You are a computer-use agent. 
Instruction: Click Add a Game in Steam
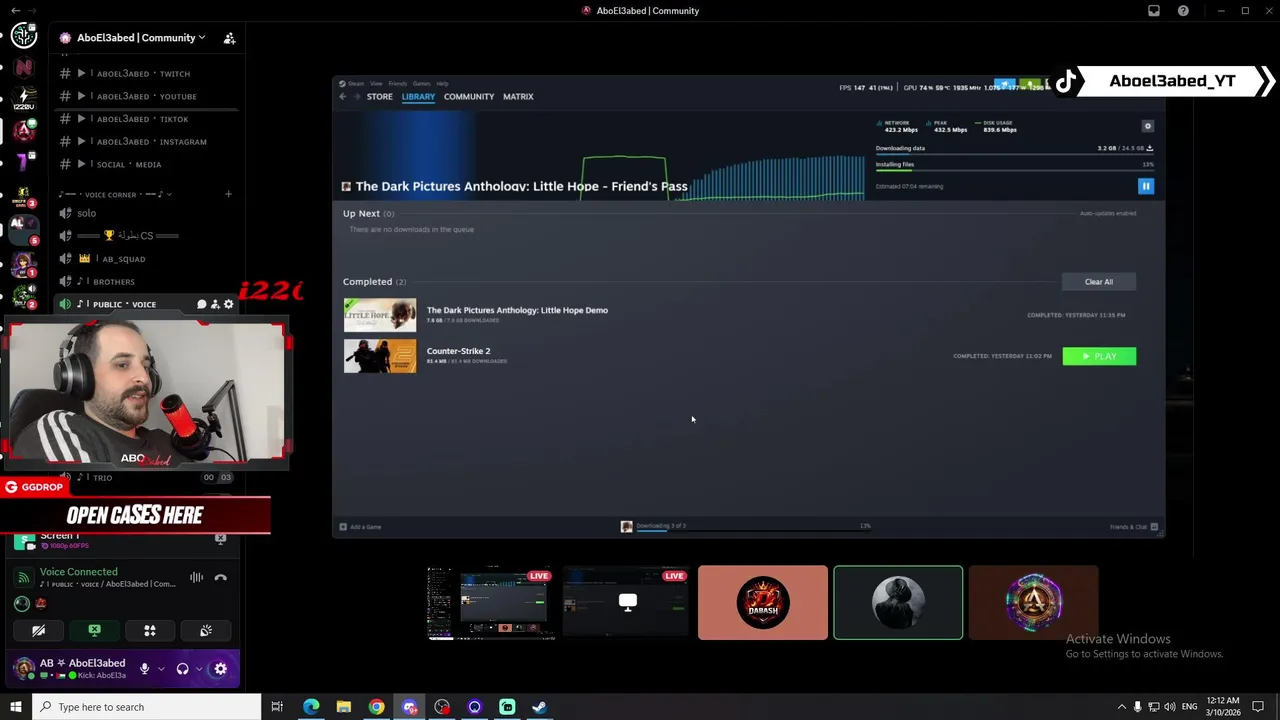(360, 527)
